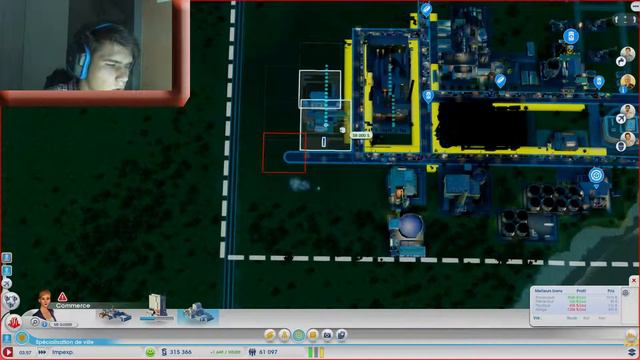
Task: Click the Meilleurs biens header
Action: click(549, 291)
